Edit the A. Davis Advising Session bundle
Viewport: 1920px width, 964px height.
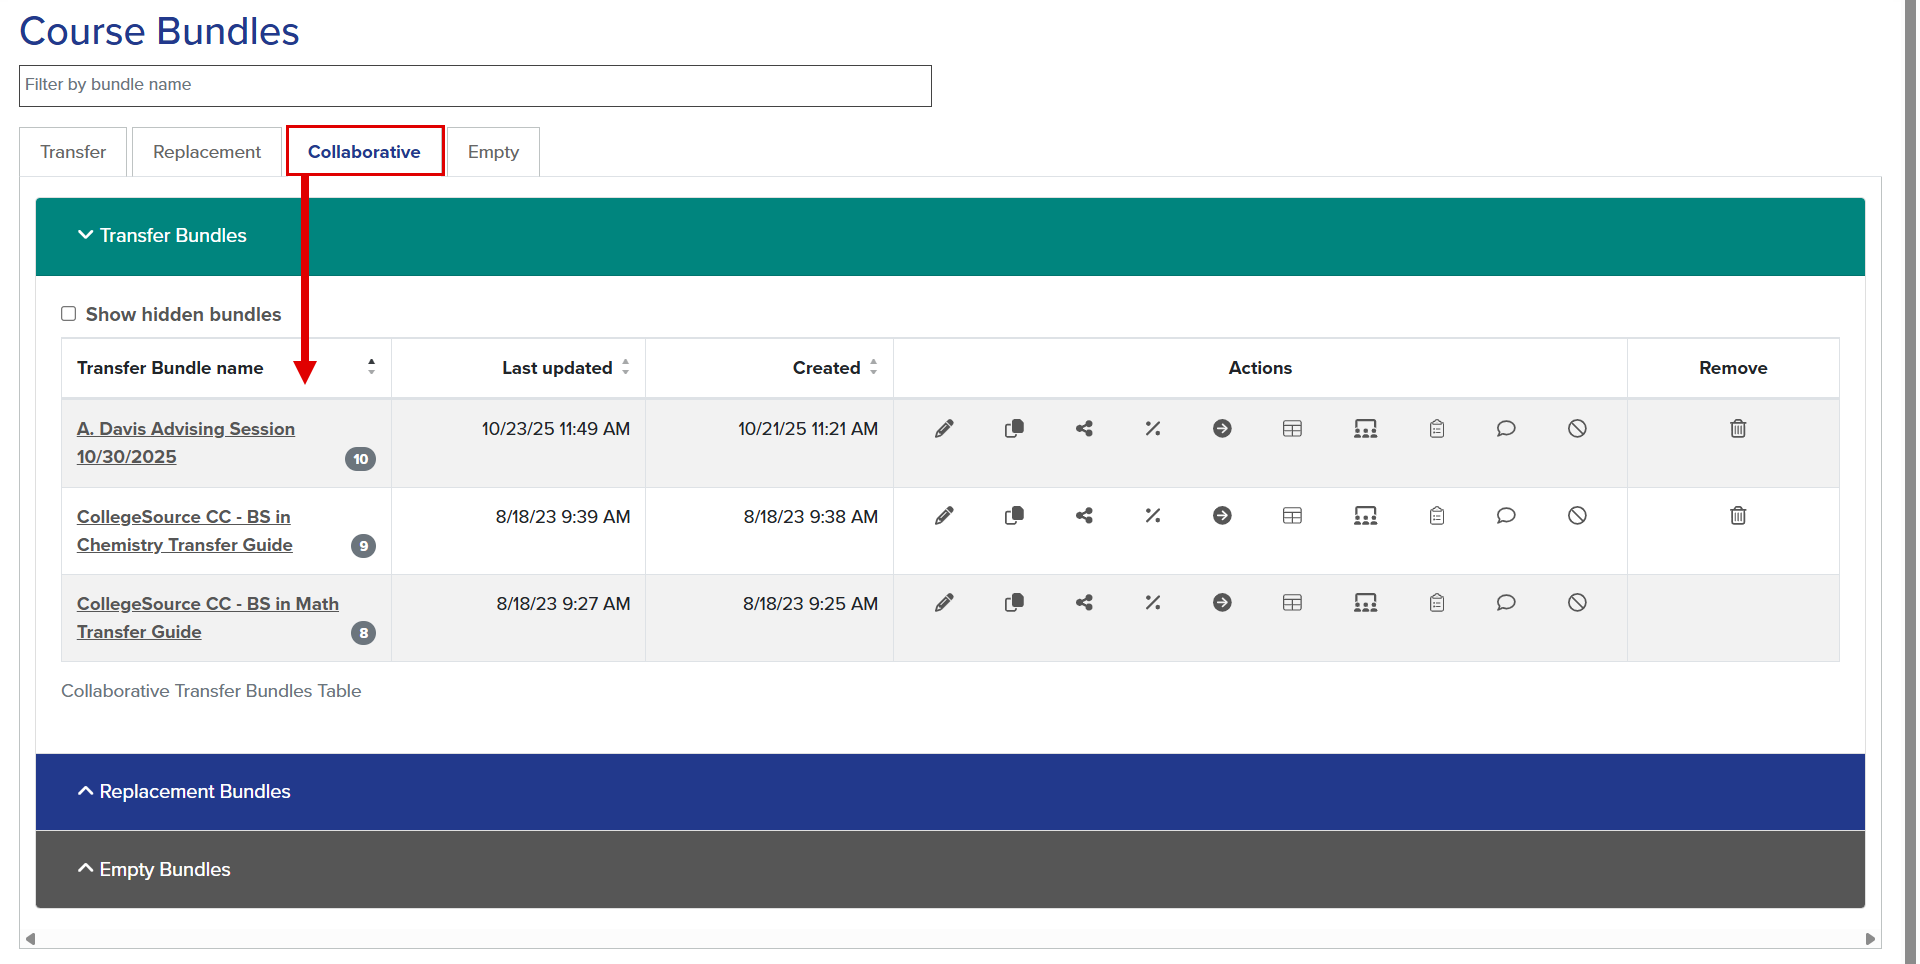tap(944, 428)
